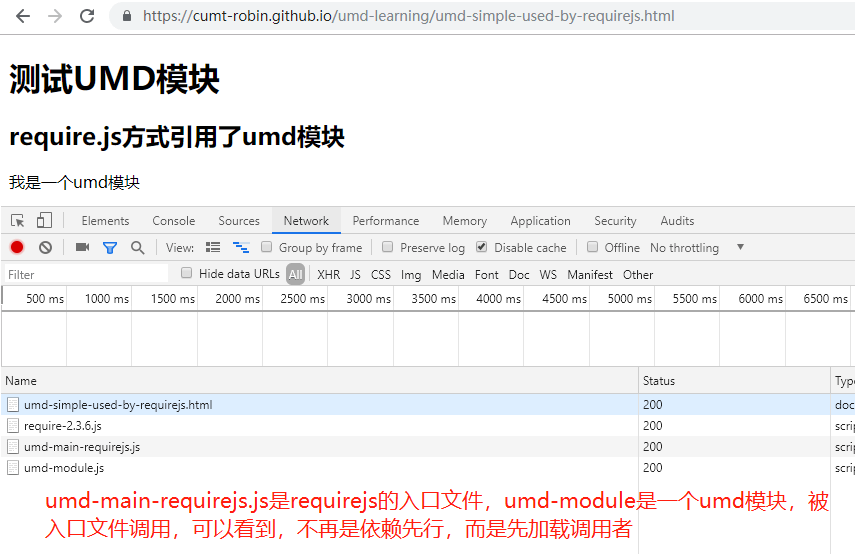The width and height of the screenshot is (855, 554).
Task: Click the browser reload page icon
Action: pyautogui.click(x=87, y=16)
